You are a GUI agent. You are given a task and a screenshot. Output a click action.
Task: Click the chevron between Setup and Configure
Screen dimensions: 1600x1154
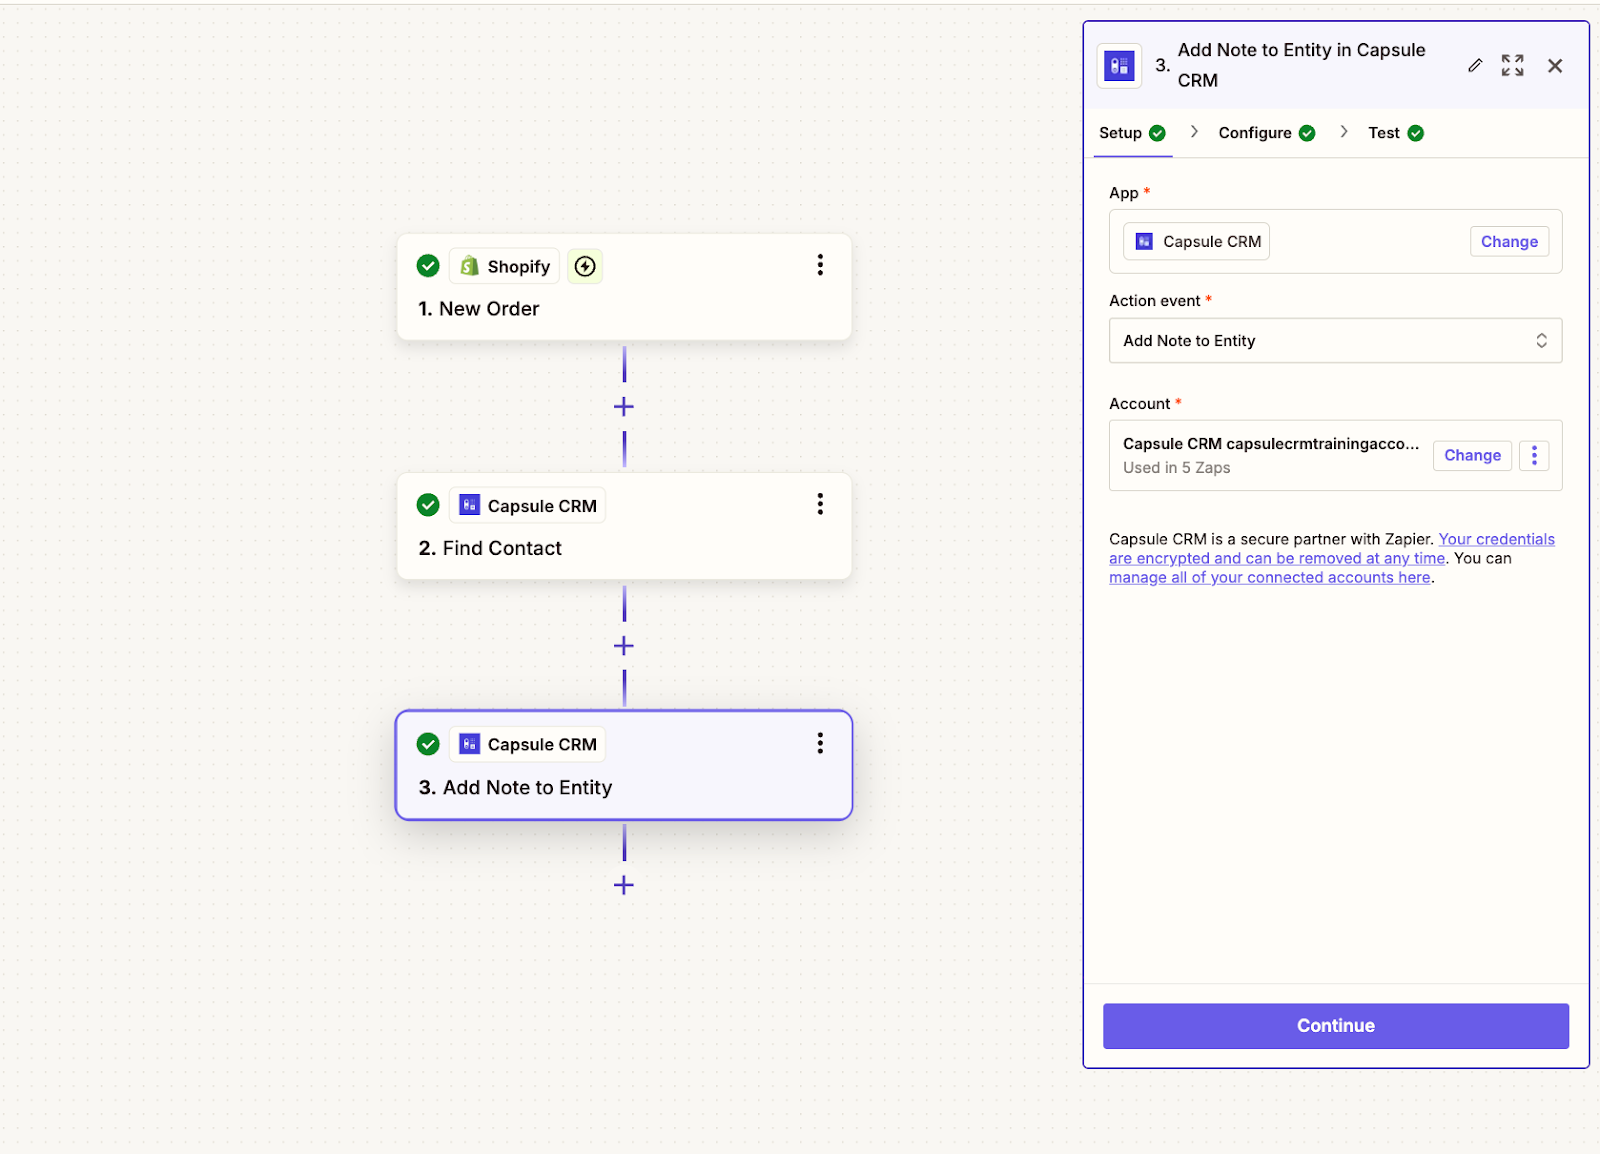pos(1194,132)
